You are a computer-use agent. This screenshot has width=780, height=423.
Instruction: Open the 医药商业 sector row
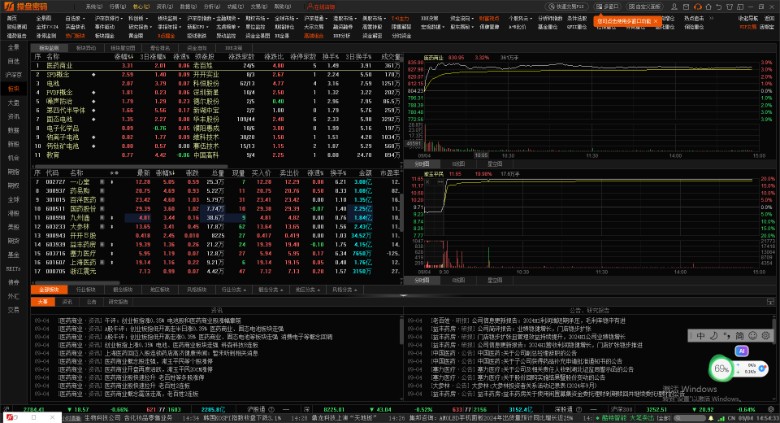(x=60, y=67)
